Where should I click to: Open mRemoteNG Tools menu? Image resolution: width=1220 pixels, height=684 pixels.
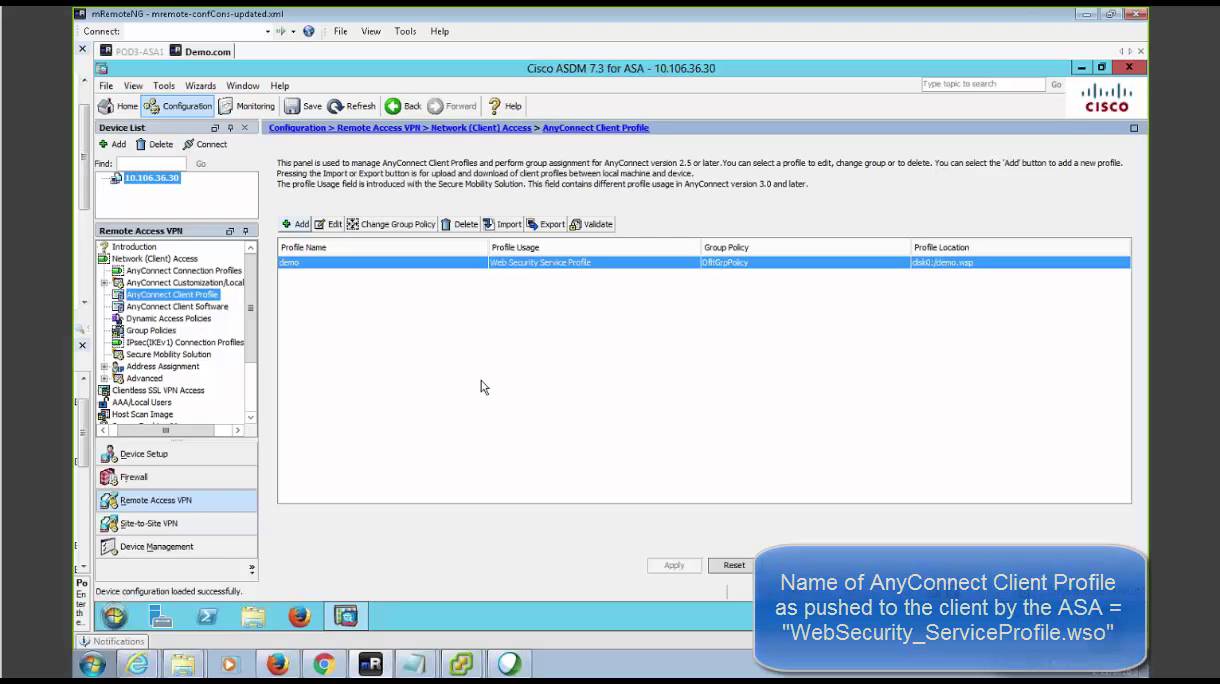point(405,31)
